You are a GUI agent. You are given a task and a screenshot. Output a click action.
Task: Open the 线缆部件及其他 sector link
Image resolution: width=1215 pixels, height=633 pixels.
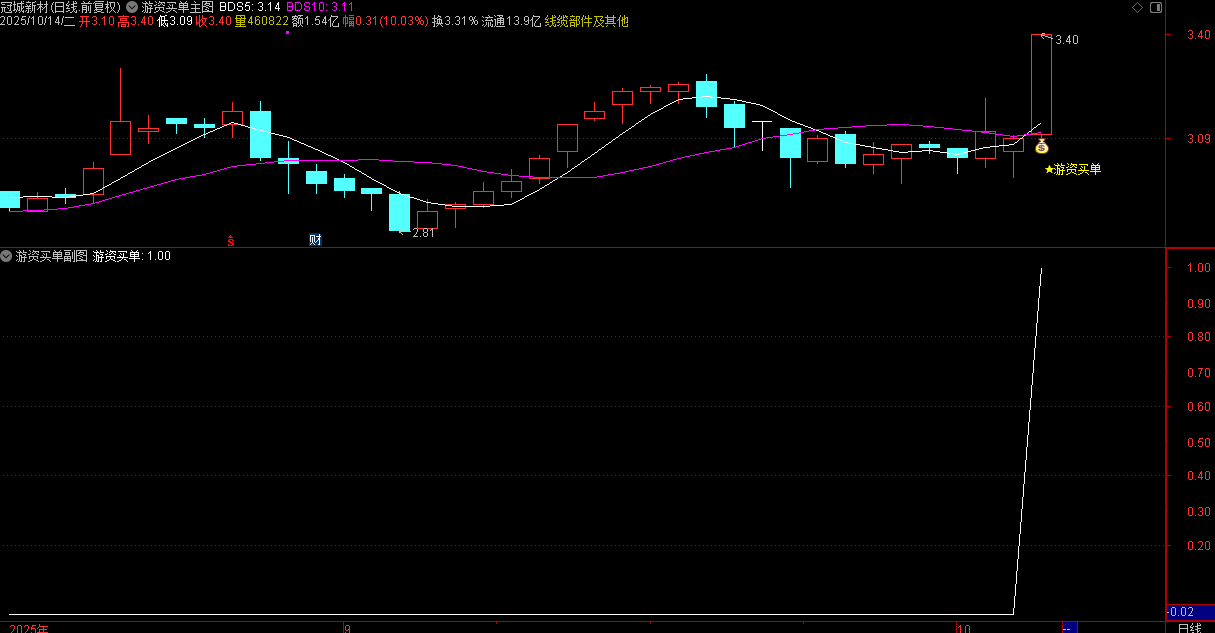[587, 20]
